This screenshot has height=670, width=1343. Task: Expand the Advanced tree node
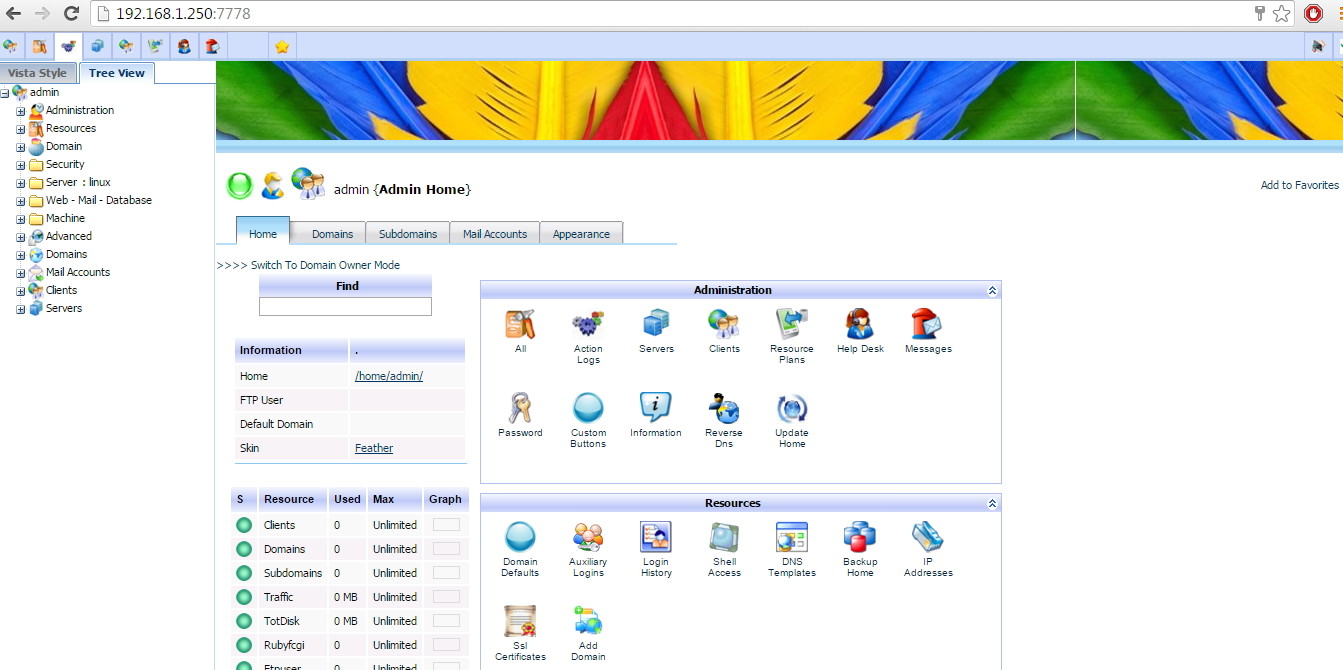click(20, 237)
